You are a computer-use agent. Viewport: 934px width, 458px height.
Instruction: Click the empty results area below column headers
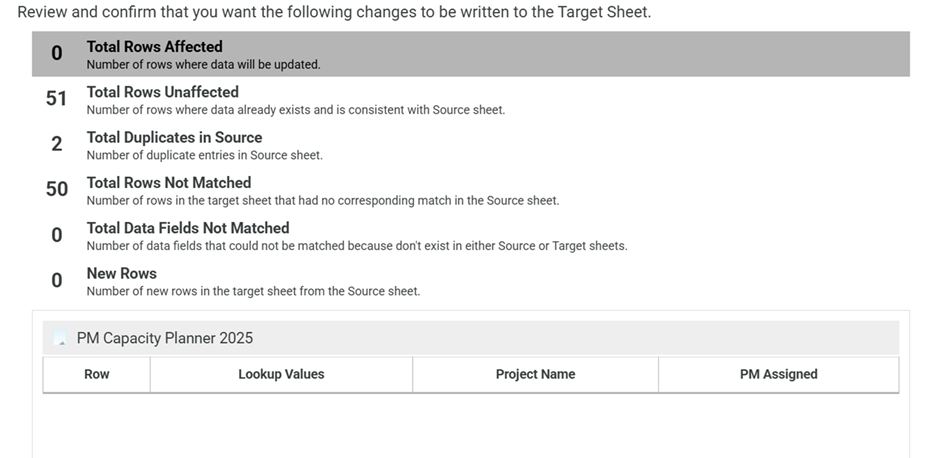471,425
